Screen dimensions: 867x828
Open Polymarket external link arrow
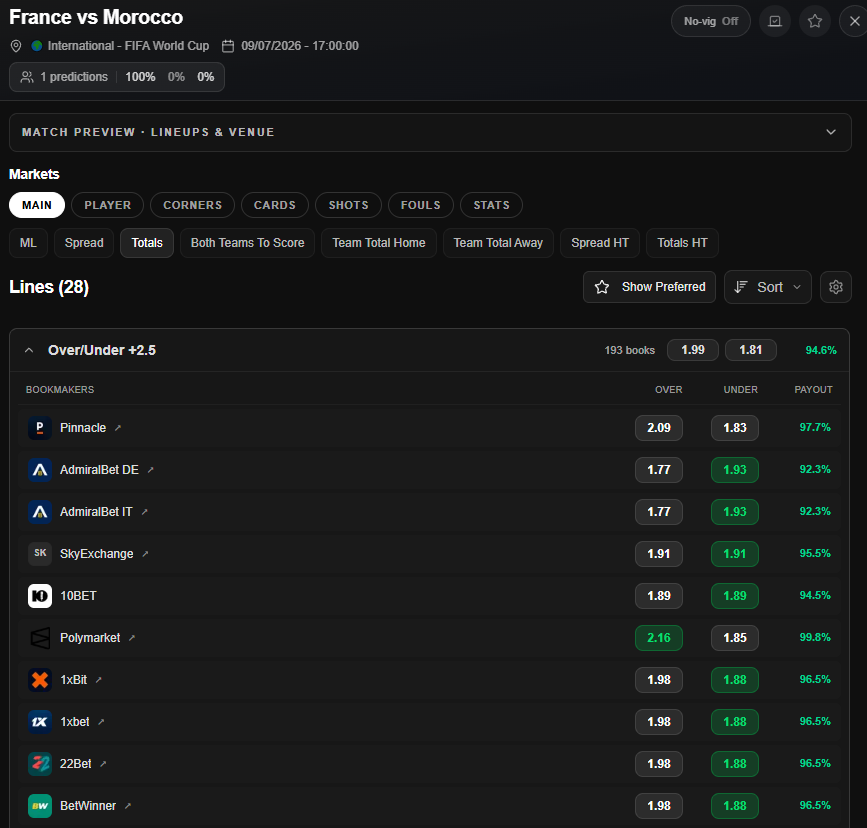[x=132, y=638]
